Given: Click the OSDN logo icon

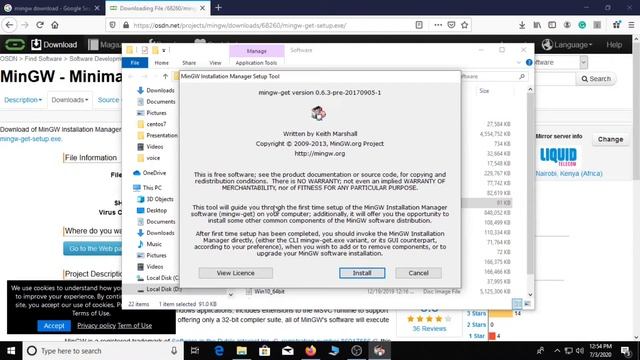Looking at the screenshot, I should click(x=15, y=44).
